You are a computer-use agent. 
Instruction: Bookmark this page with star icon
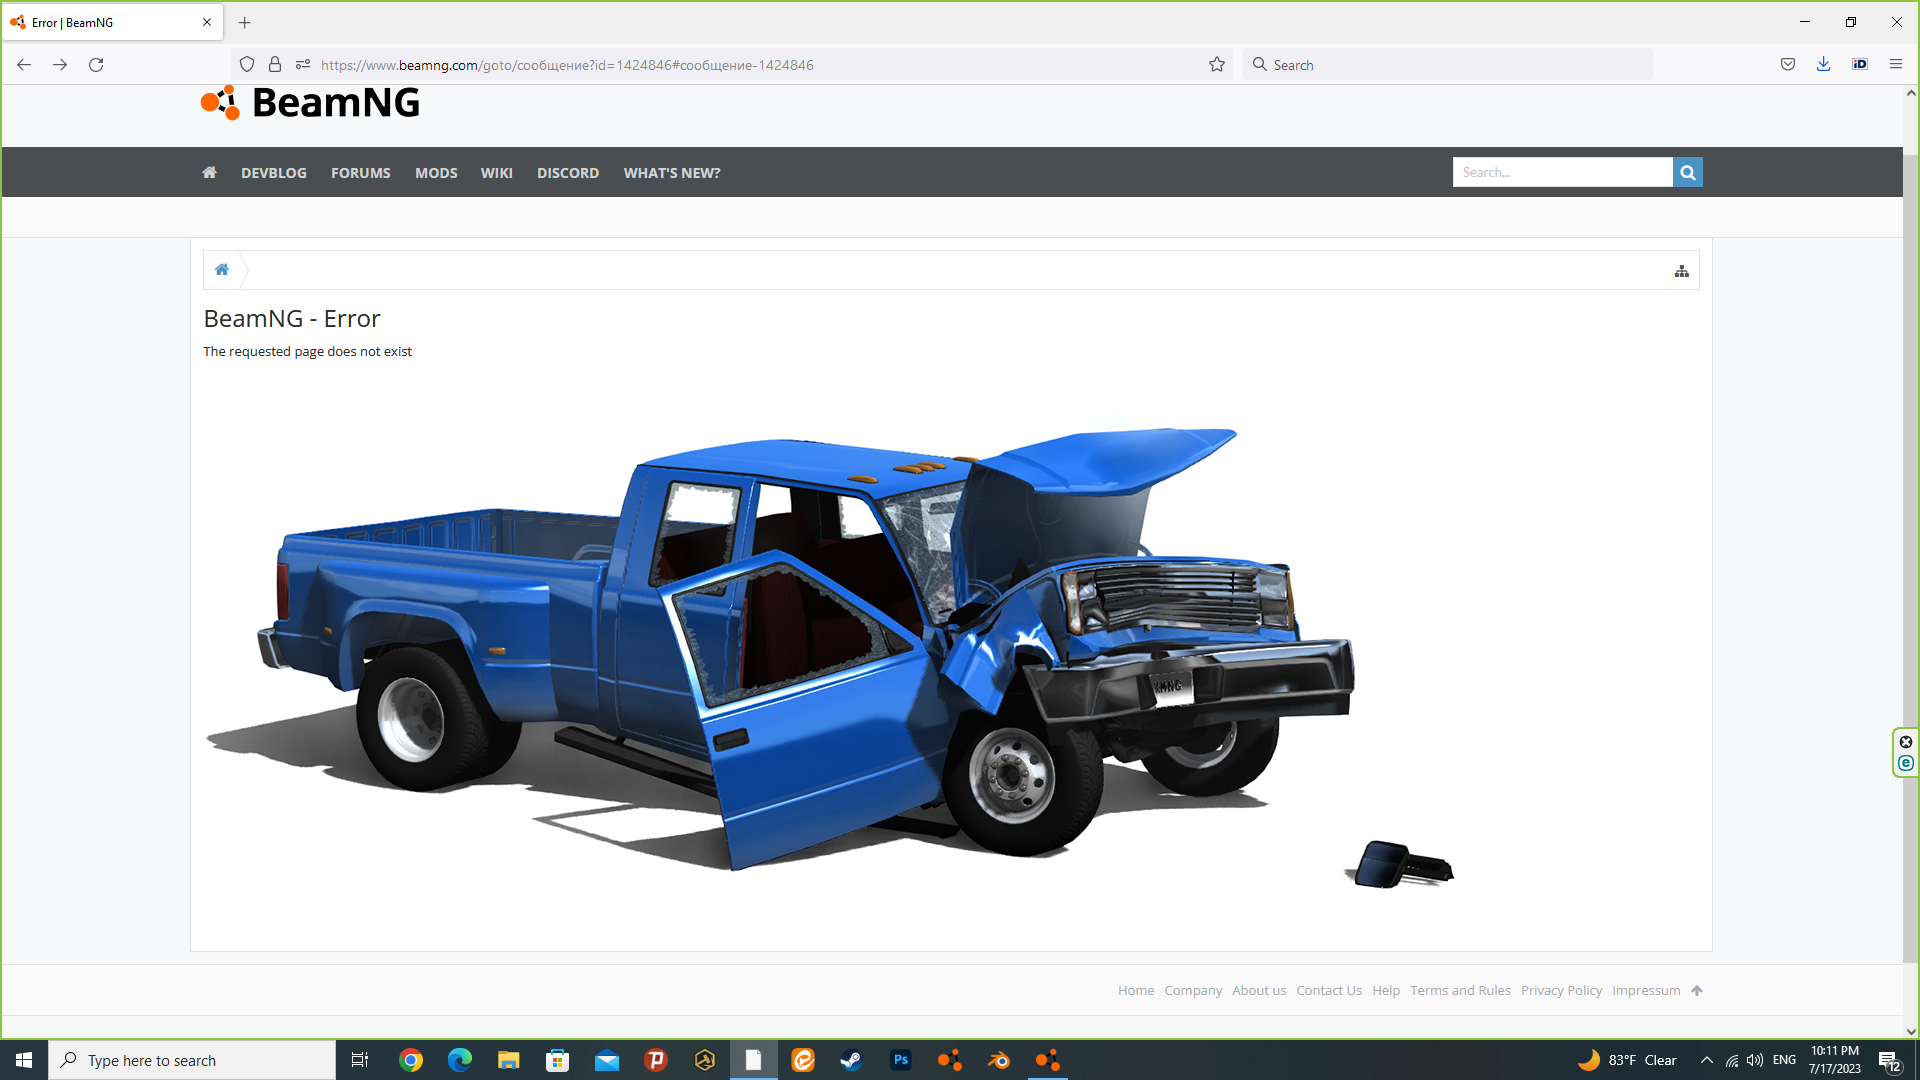pos(1217,65)
